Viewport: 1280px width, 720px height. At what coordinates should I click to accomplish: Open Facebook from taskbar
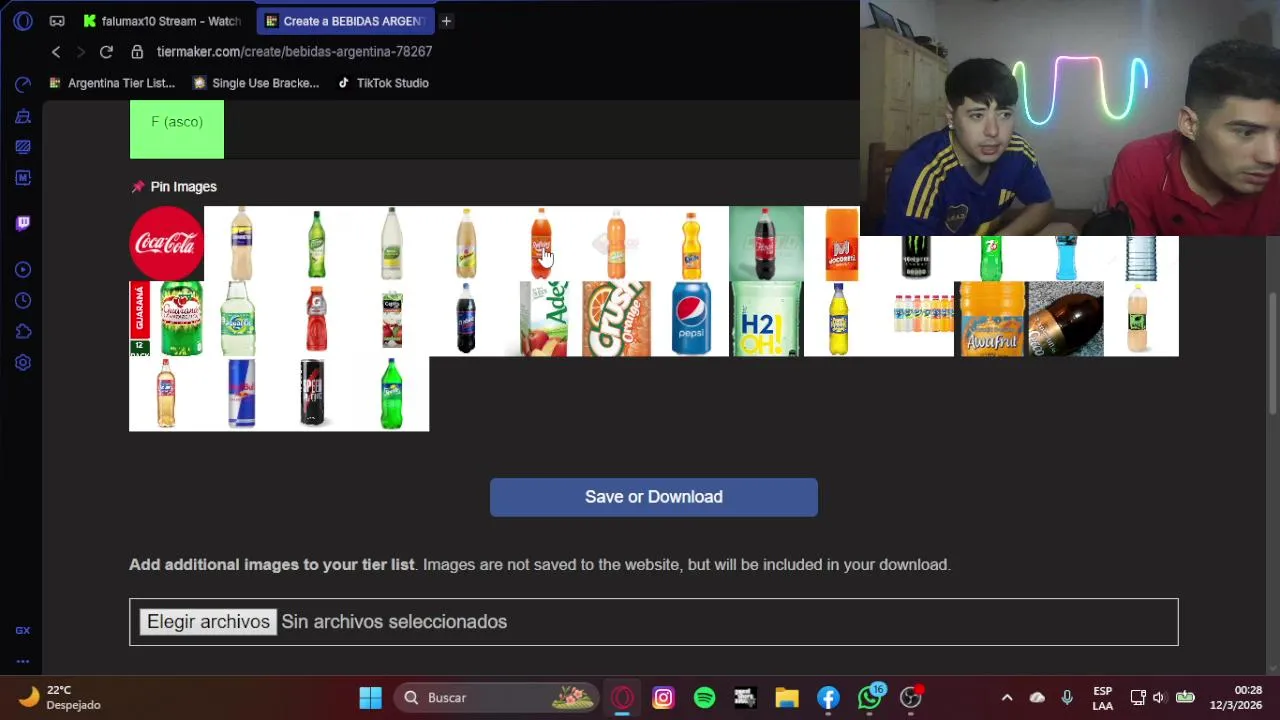click(x=828, y=697)
